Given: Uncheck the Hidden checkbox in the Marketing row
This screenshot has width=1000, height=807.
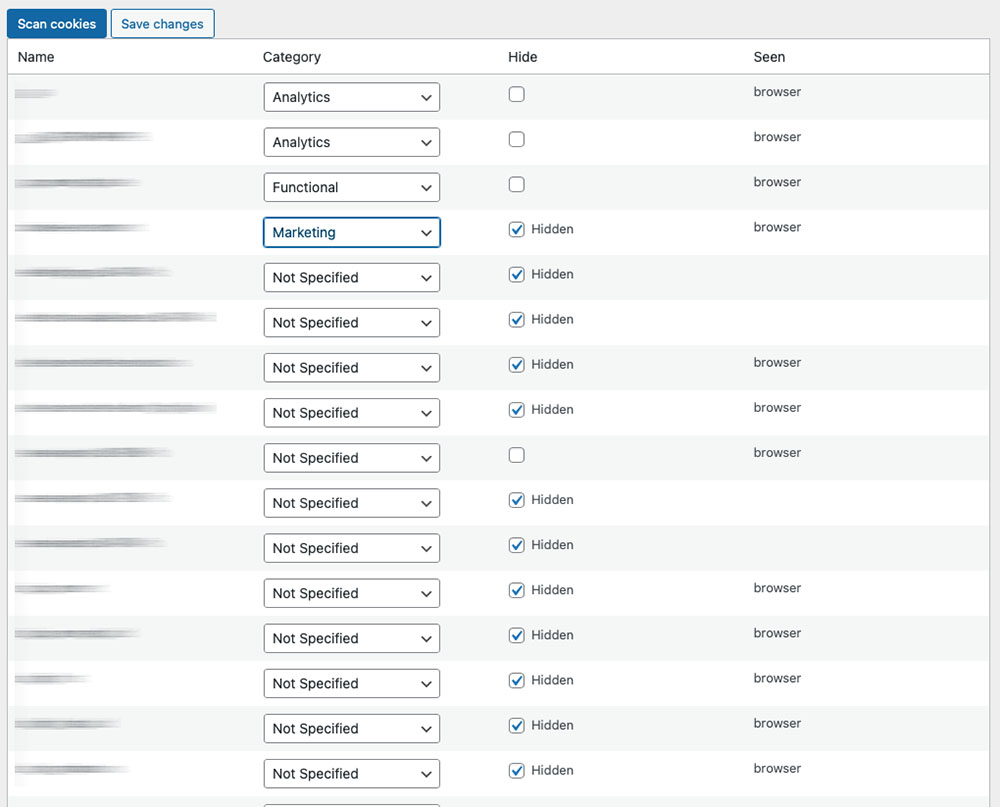Looking at the screenshot, I should coord(516,229).
